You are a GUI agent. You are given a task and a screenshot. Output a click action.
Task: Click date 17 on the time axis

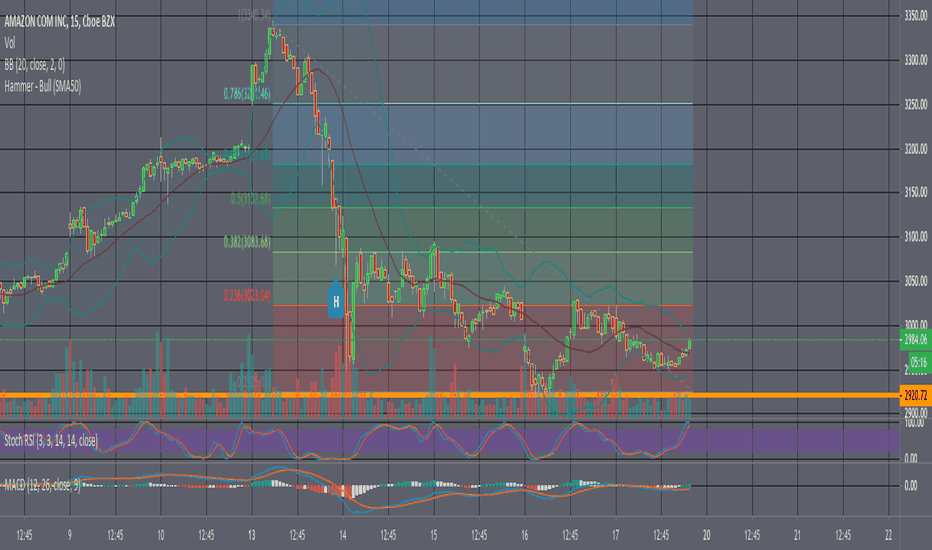[x=616, y=536]
